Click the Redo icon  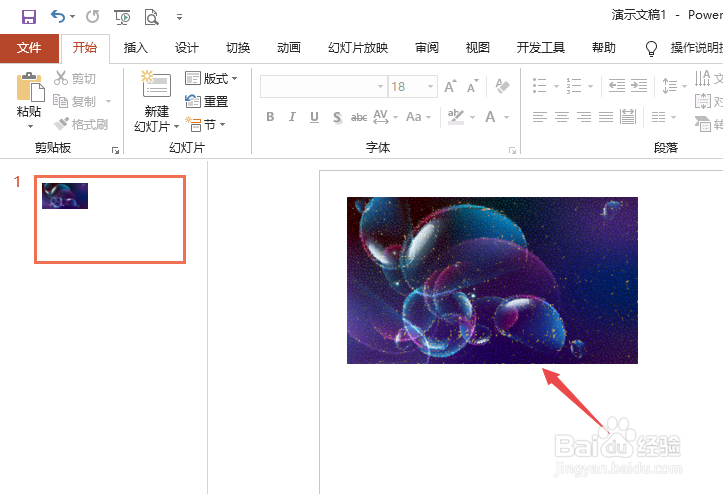[x=93, y=17]
